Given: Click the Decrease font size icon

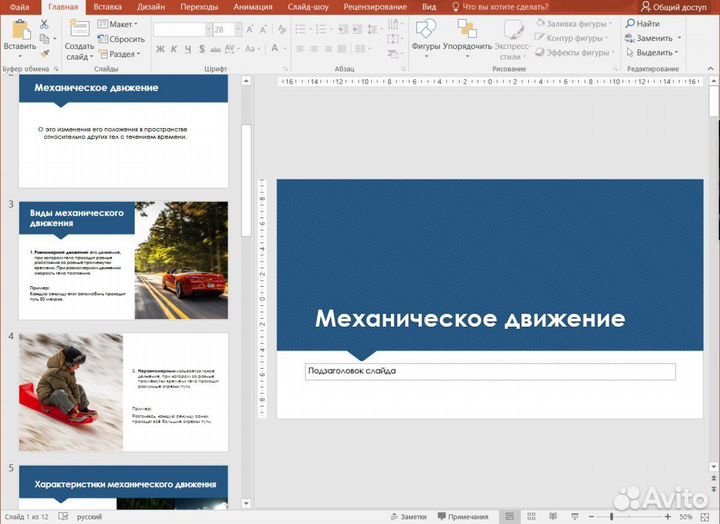Looking at the screenshot, I should [x=264, y=30].
